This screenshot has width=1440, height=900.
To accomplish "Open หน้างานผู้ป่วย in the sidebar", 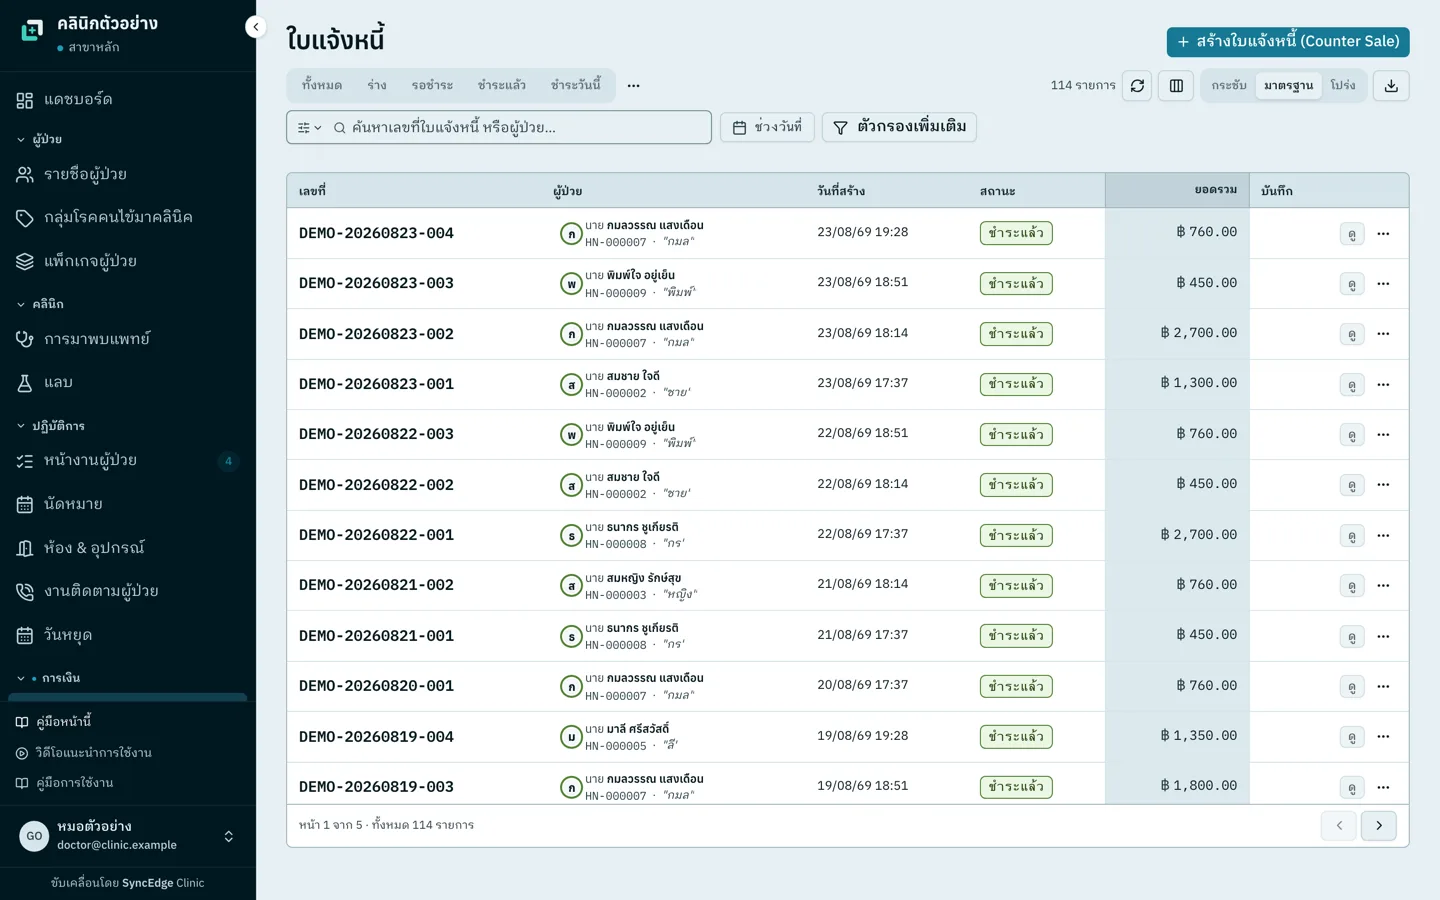I will tap(128, 461).
